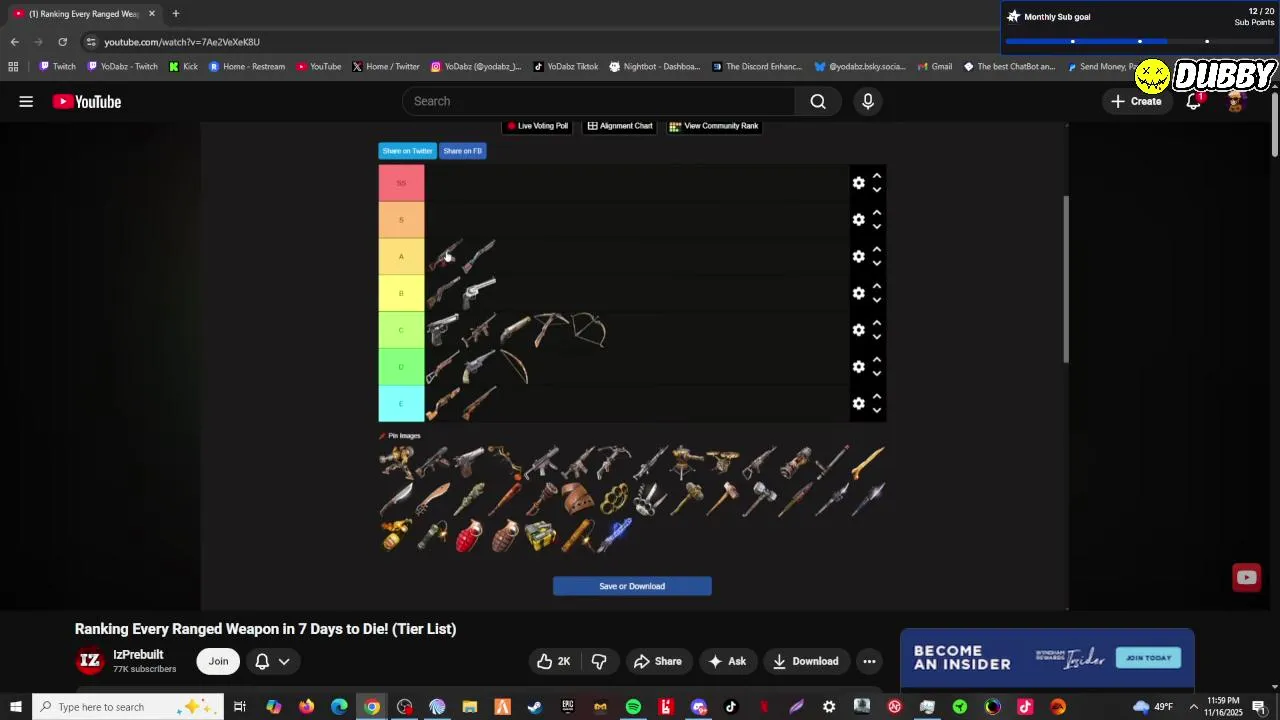Click Share on Twitter button
Viewport: 1280px width, 720px height.
[407, 151]
